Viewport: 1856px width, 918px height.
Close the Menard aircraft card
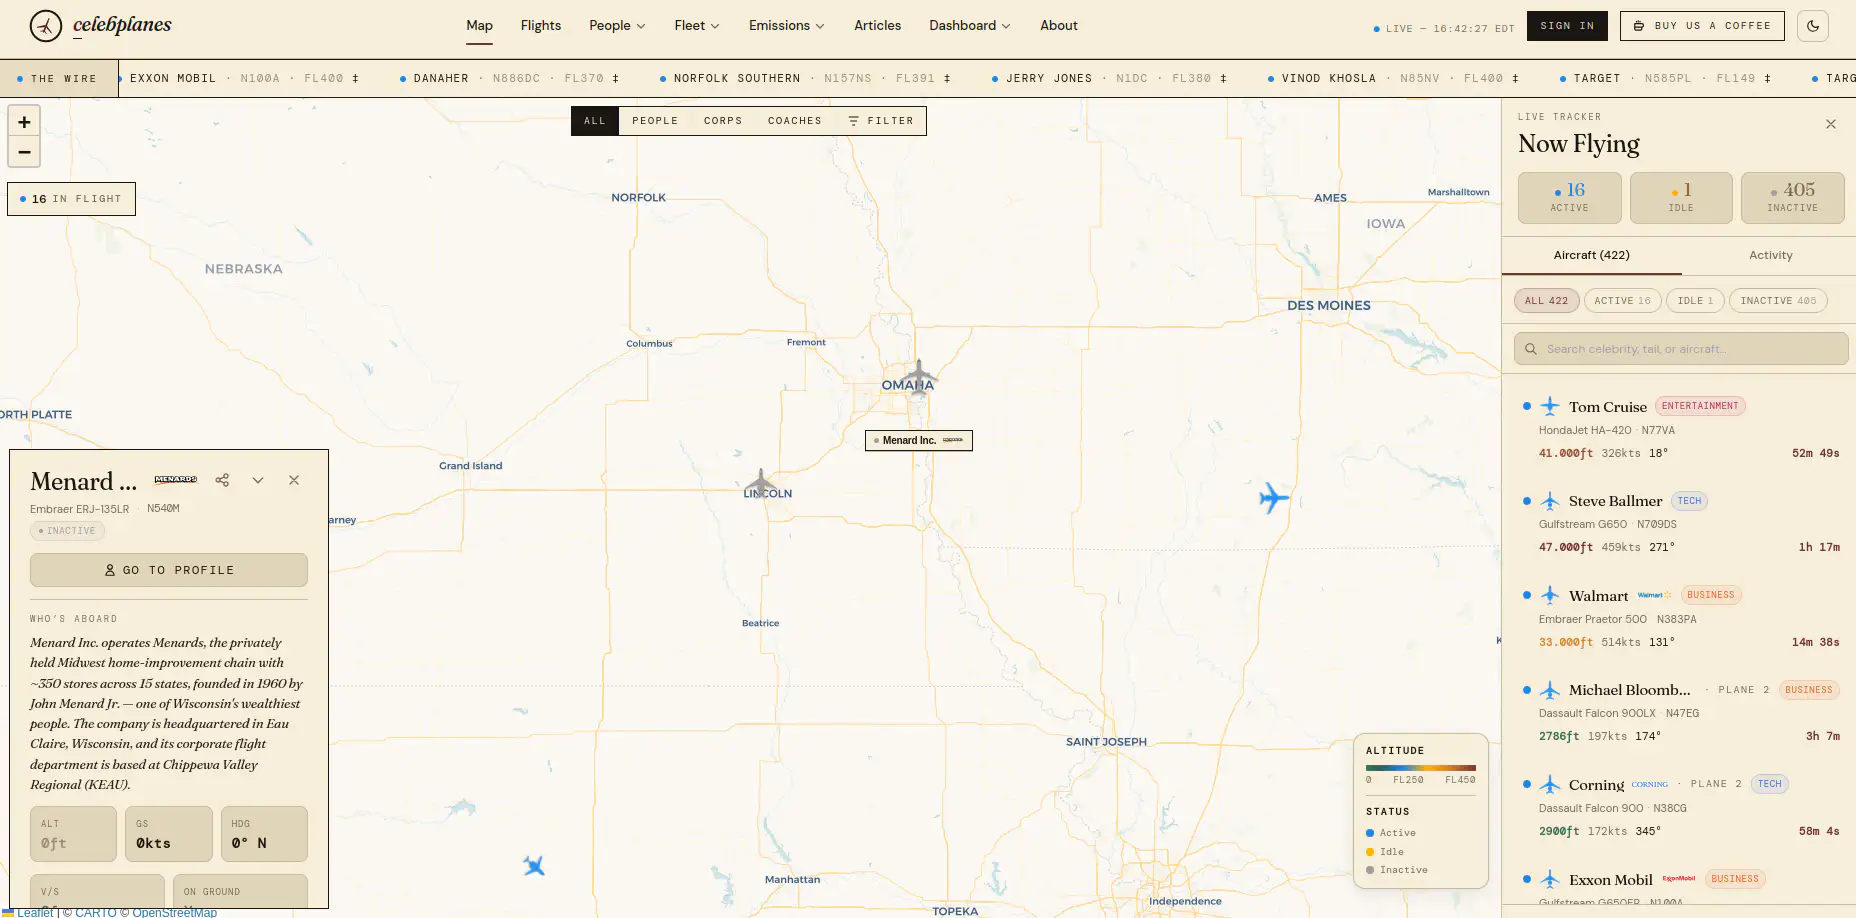pos(294,480)
